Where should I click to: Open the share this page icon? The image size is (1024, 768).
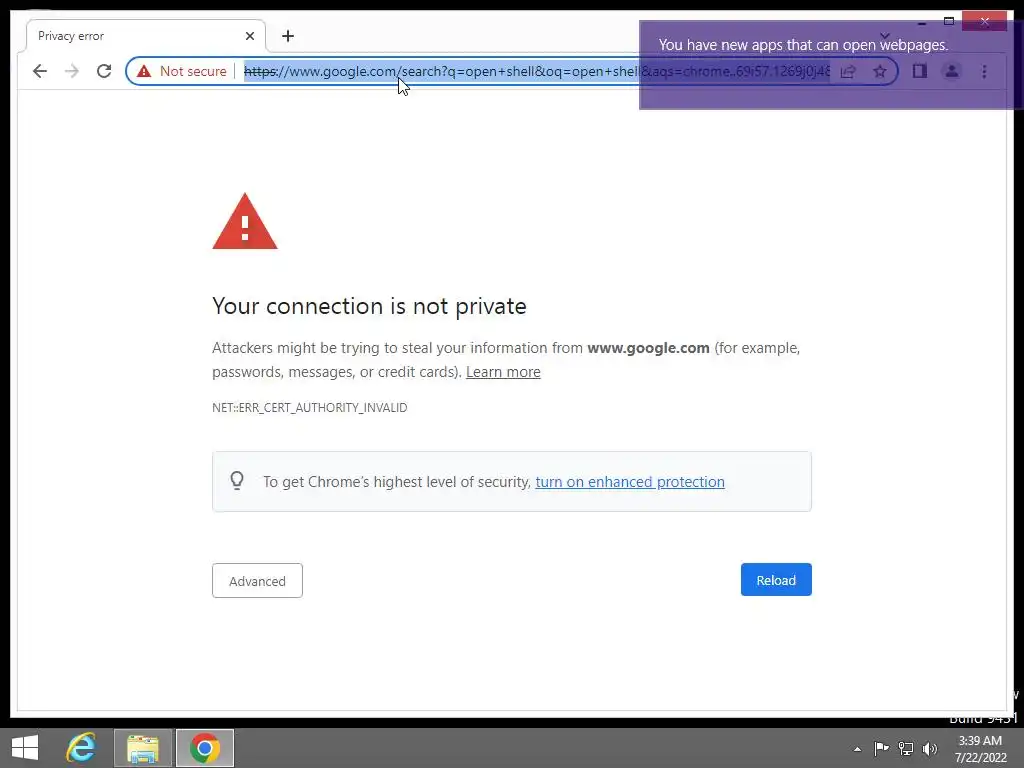pos(848,71)
